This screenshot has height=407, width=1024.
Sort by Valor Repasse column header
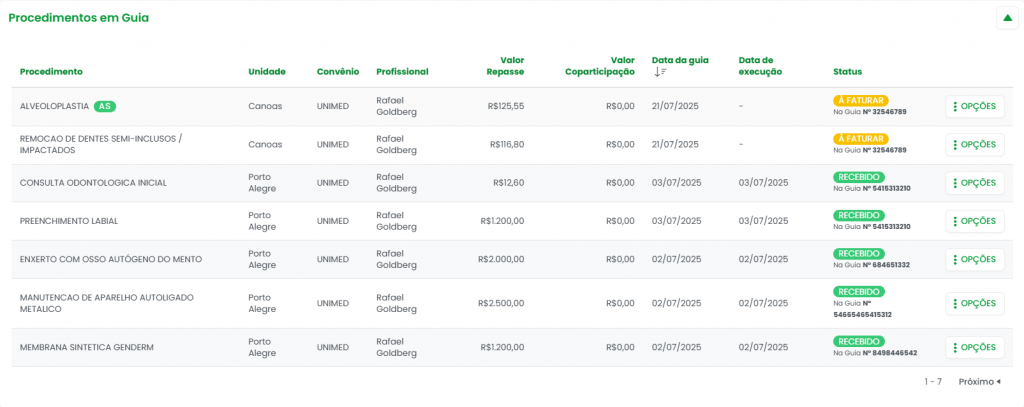(505, 66)
